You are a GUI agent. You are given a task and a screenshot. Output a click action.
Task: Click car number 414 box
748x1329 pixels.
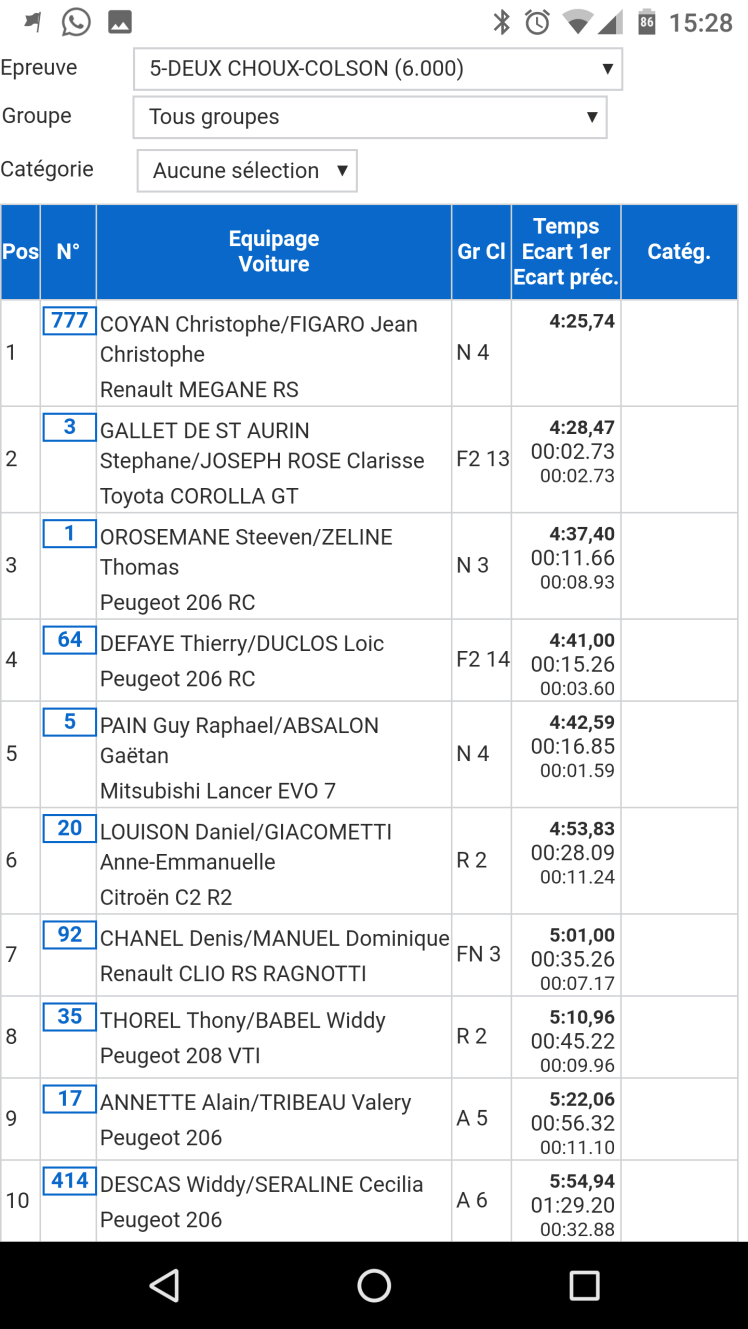(69, 1181)
